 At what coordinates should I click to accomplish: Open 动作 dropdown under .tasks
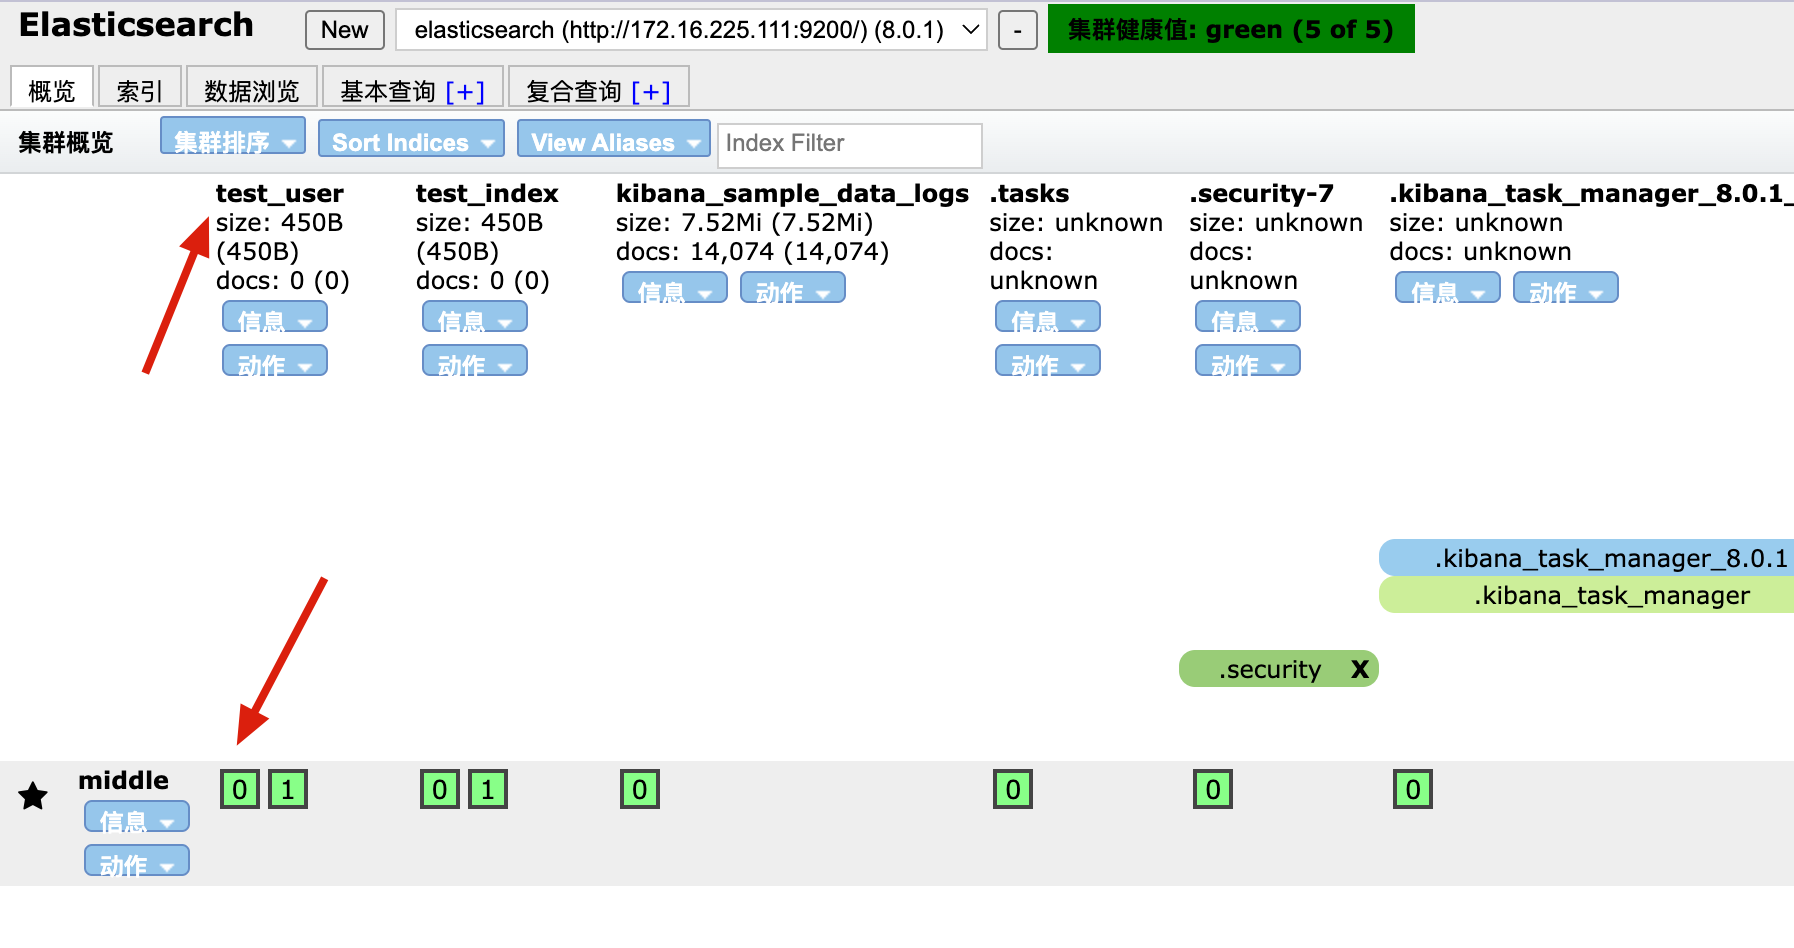[1048, 361]
